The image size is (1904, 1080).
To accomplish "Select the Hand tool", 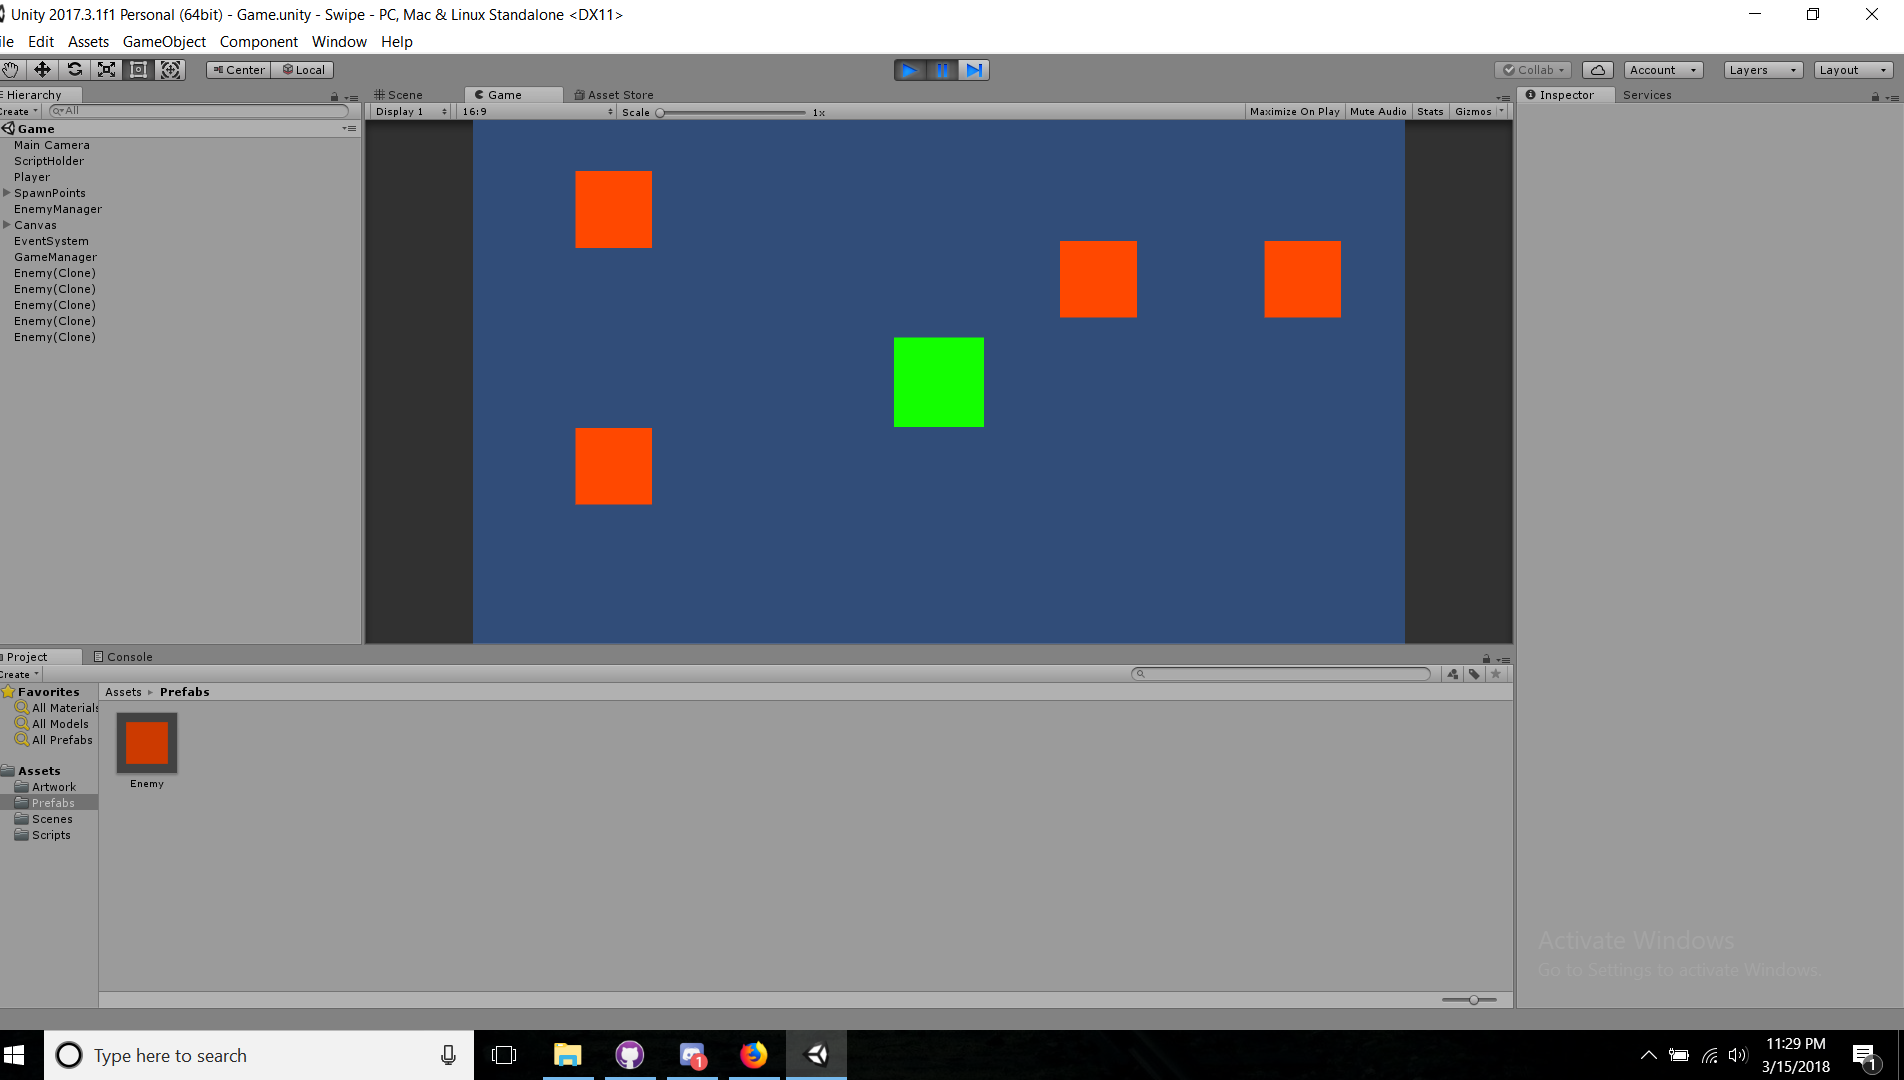I will [10, 69].
